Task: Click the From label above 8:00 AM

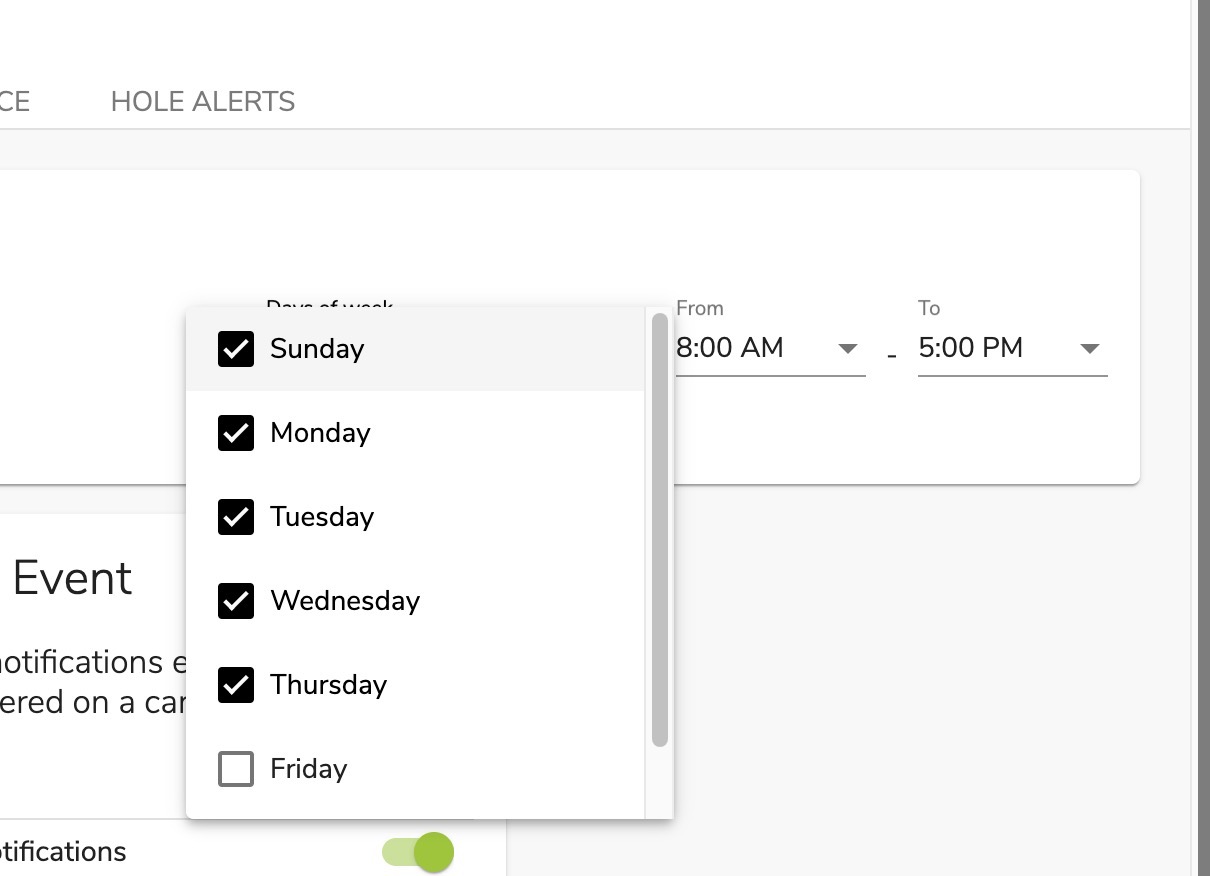Action: [x=700, y=308]
